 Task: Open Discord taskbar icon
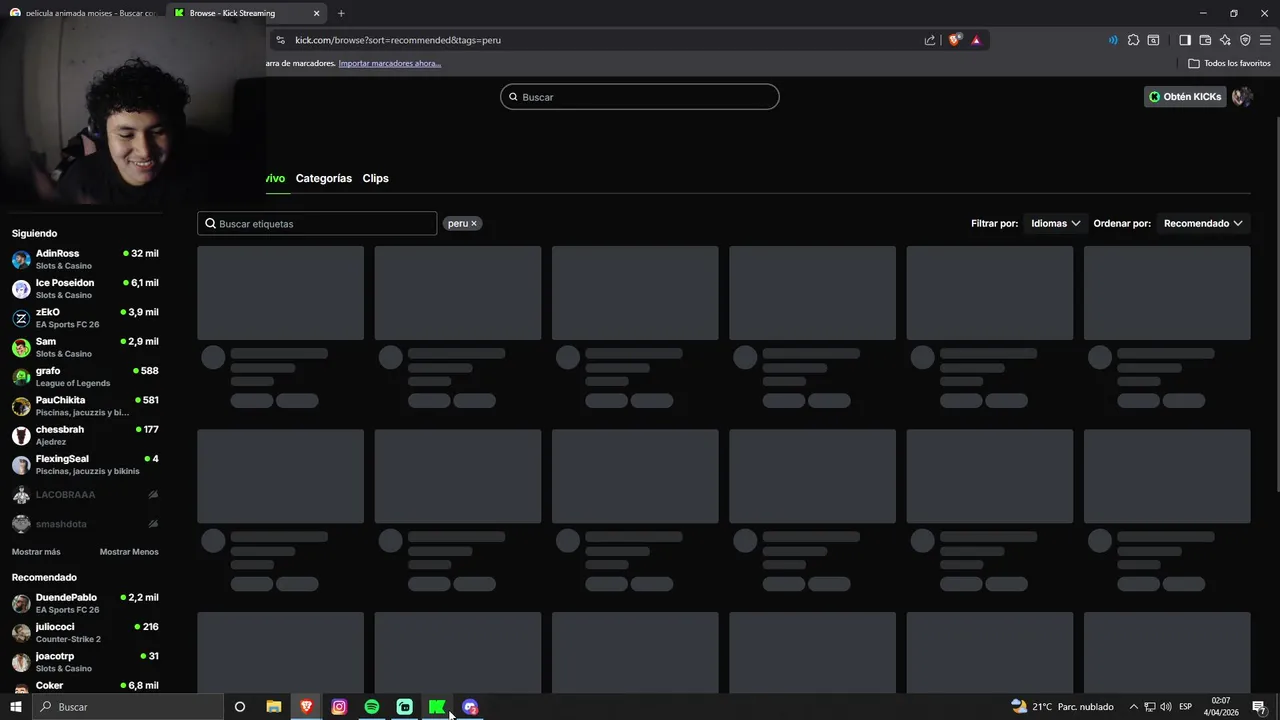(470, 707)
